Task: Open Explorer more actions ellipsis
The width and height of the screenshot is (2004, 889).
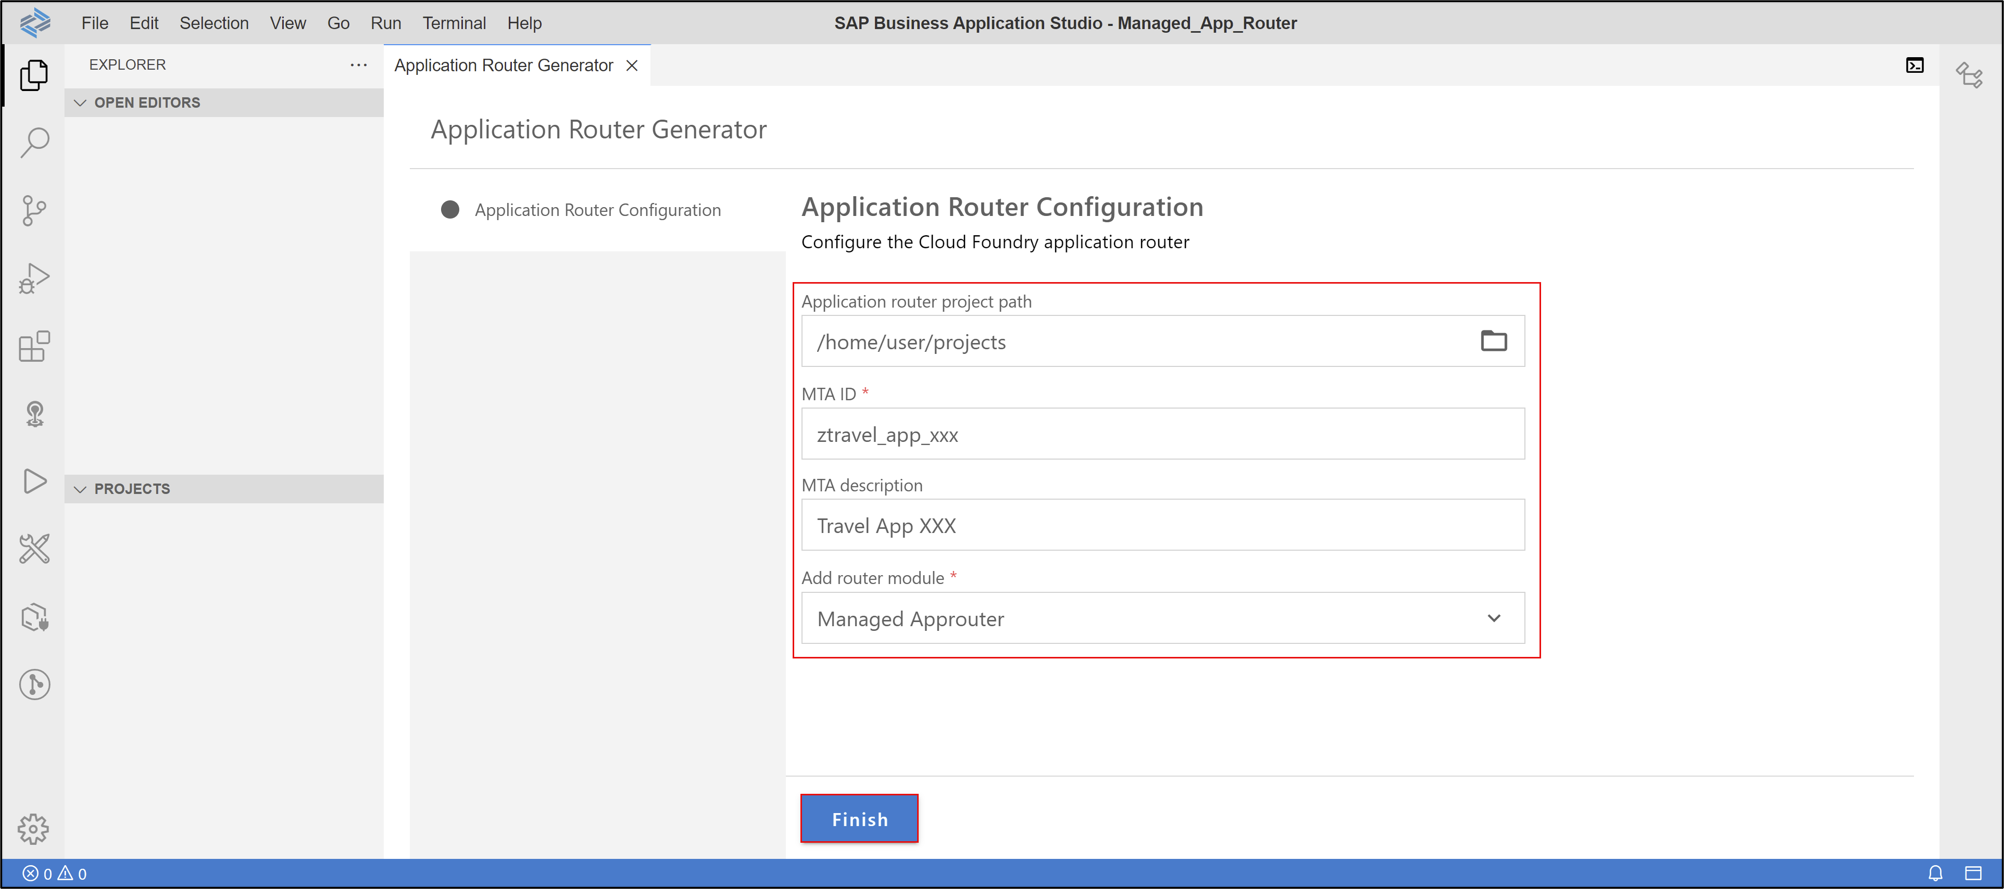Action: (x=358, y=65)
